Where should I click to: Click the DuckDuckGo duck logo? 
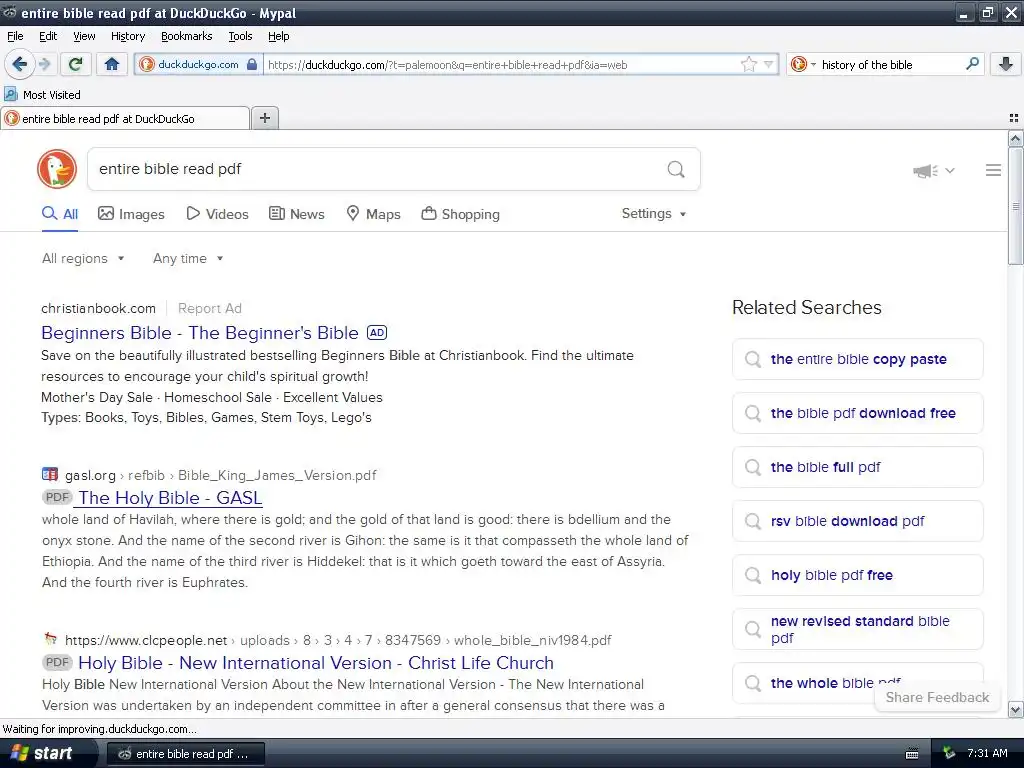(x=57, y=169)
